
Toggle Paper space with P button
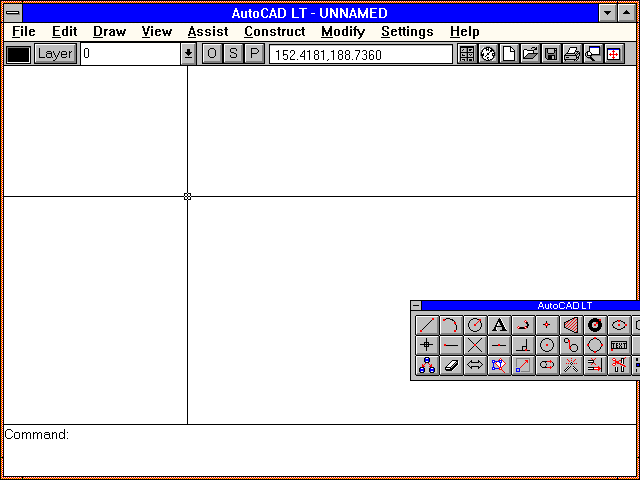pos(255,54)
